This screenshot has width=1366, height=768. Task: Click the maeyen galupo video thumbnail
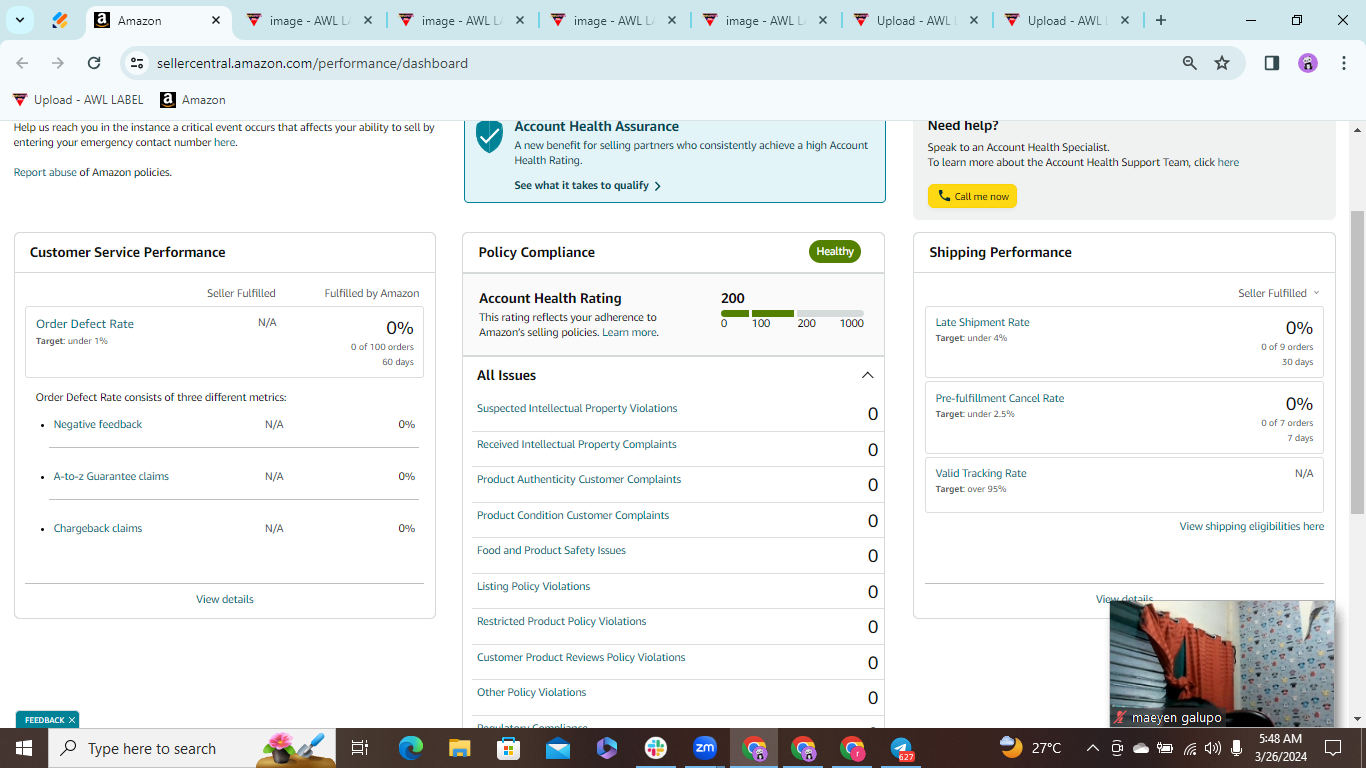click(1222, 663)
